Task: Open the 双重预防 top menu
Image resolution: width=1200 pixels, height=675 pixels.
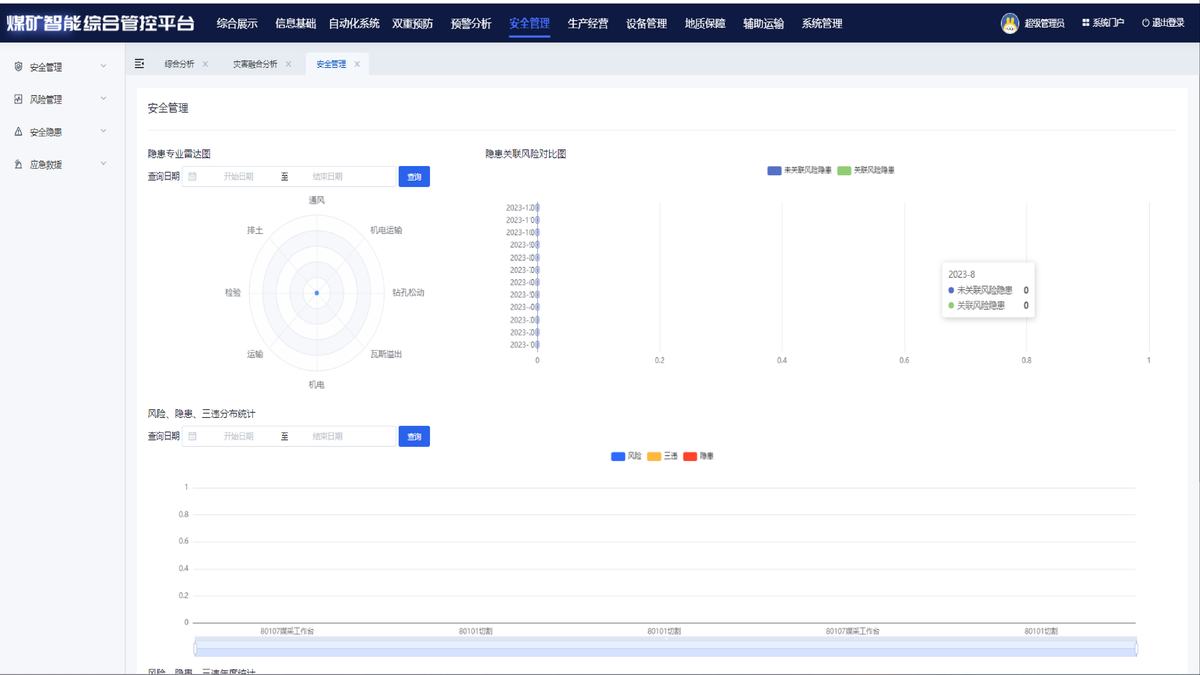Action: tap(412, 23)
